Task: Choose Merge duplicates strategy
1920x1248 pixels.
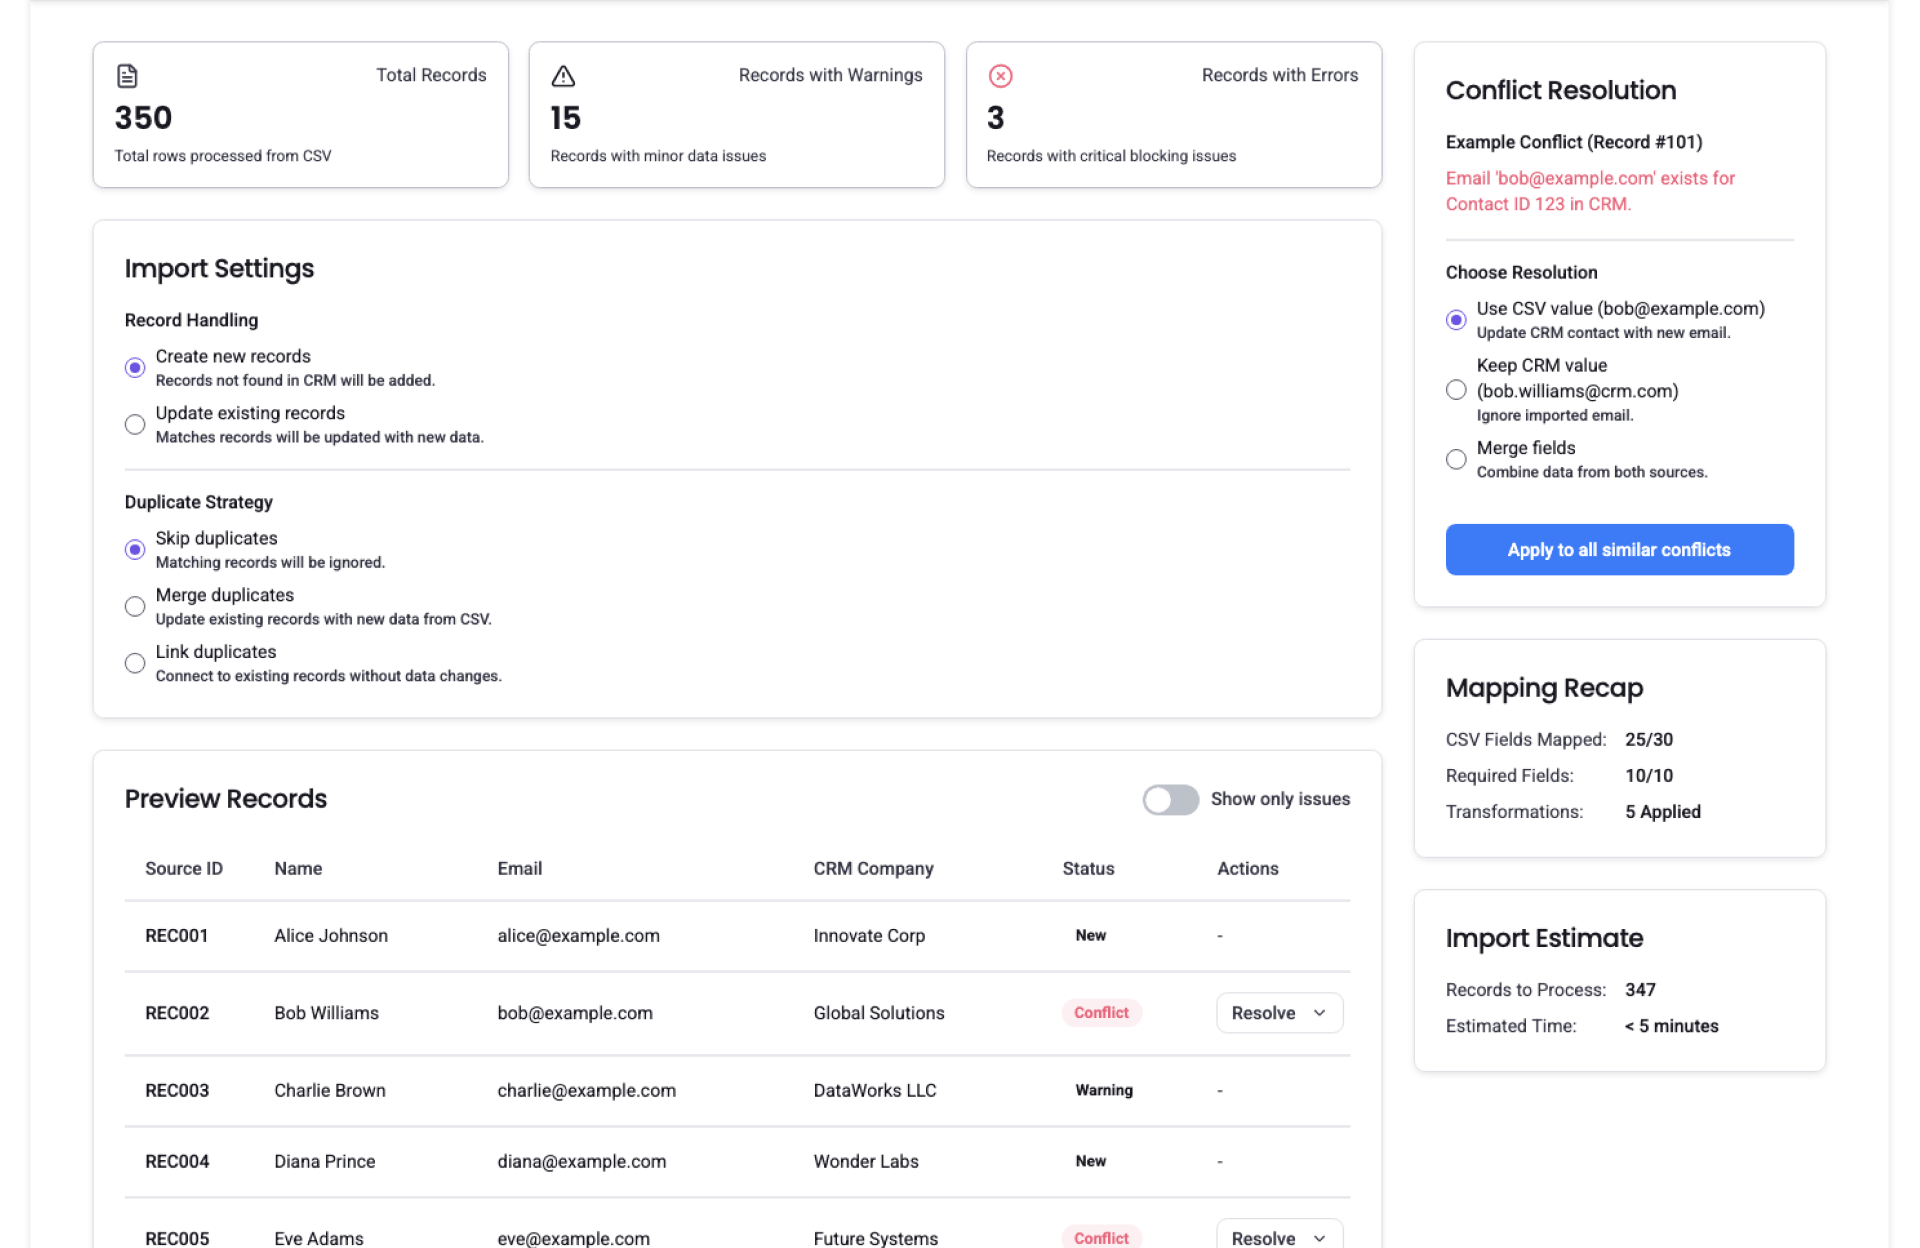Action: tap(135, 606)
